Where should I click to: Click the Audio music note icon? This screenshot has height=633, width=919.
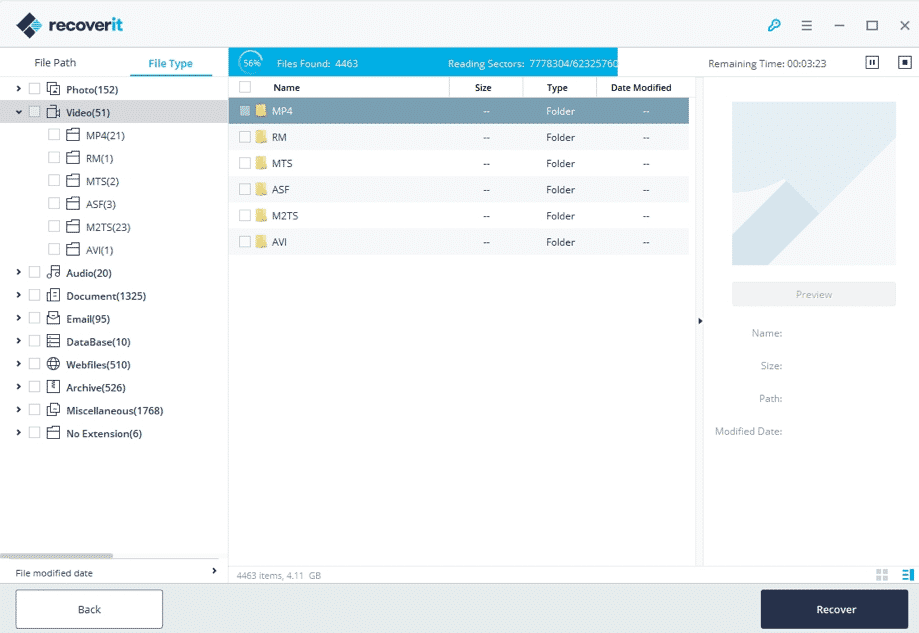pyautogui.click(x=54, y=273)
